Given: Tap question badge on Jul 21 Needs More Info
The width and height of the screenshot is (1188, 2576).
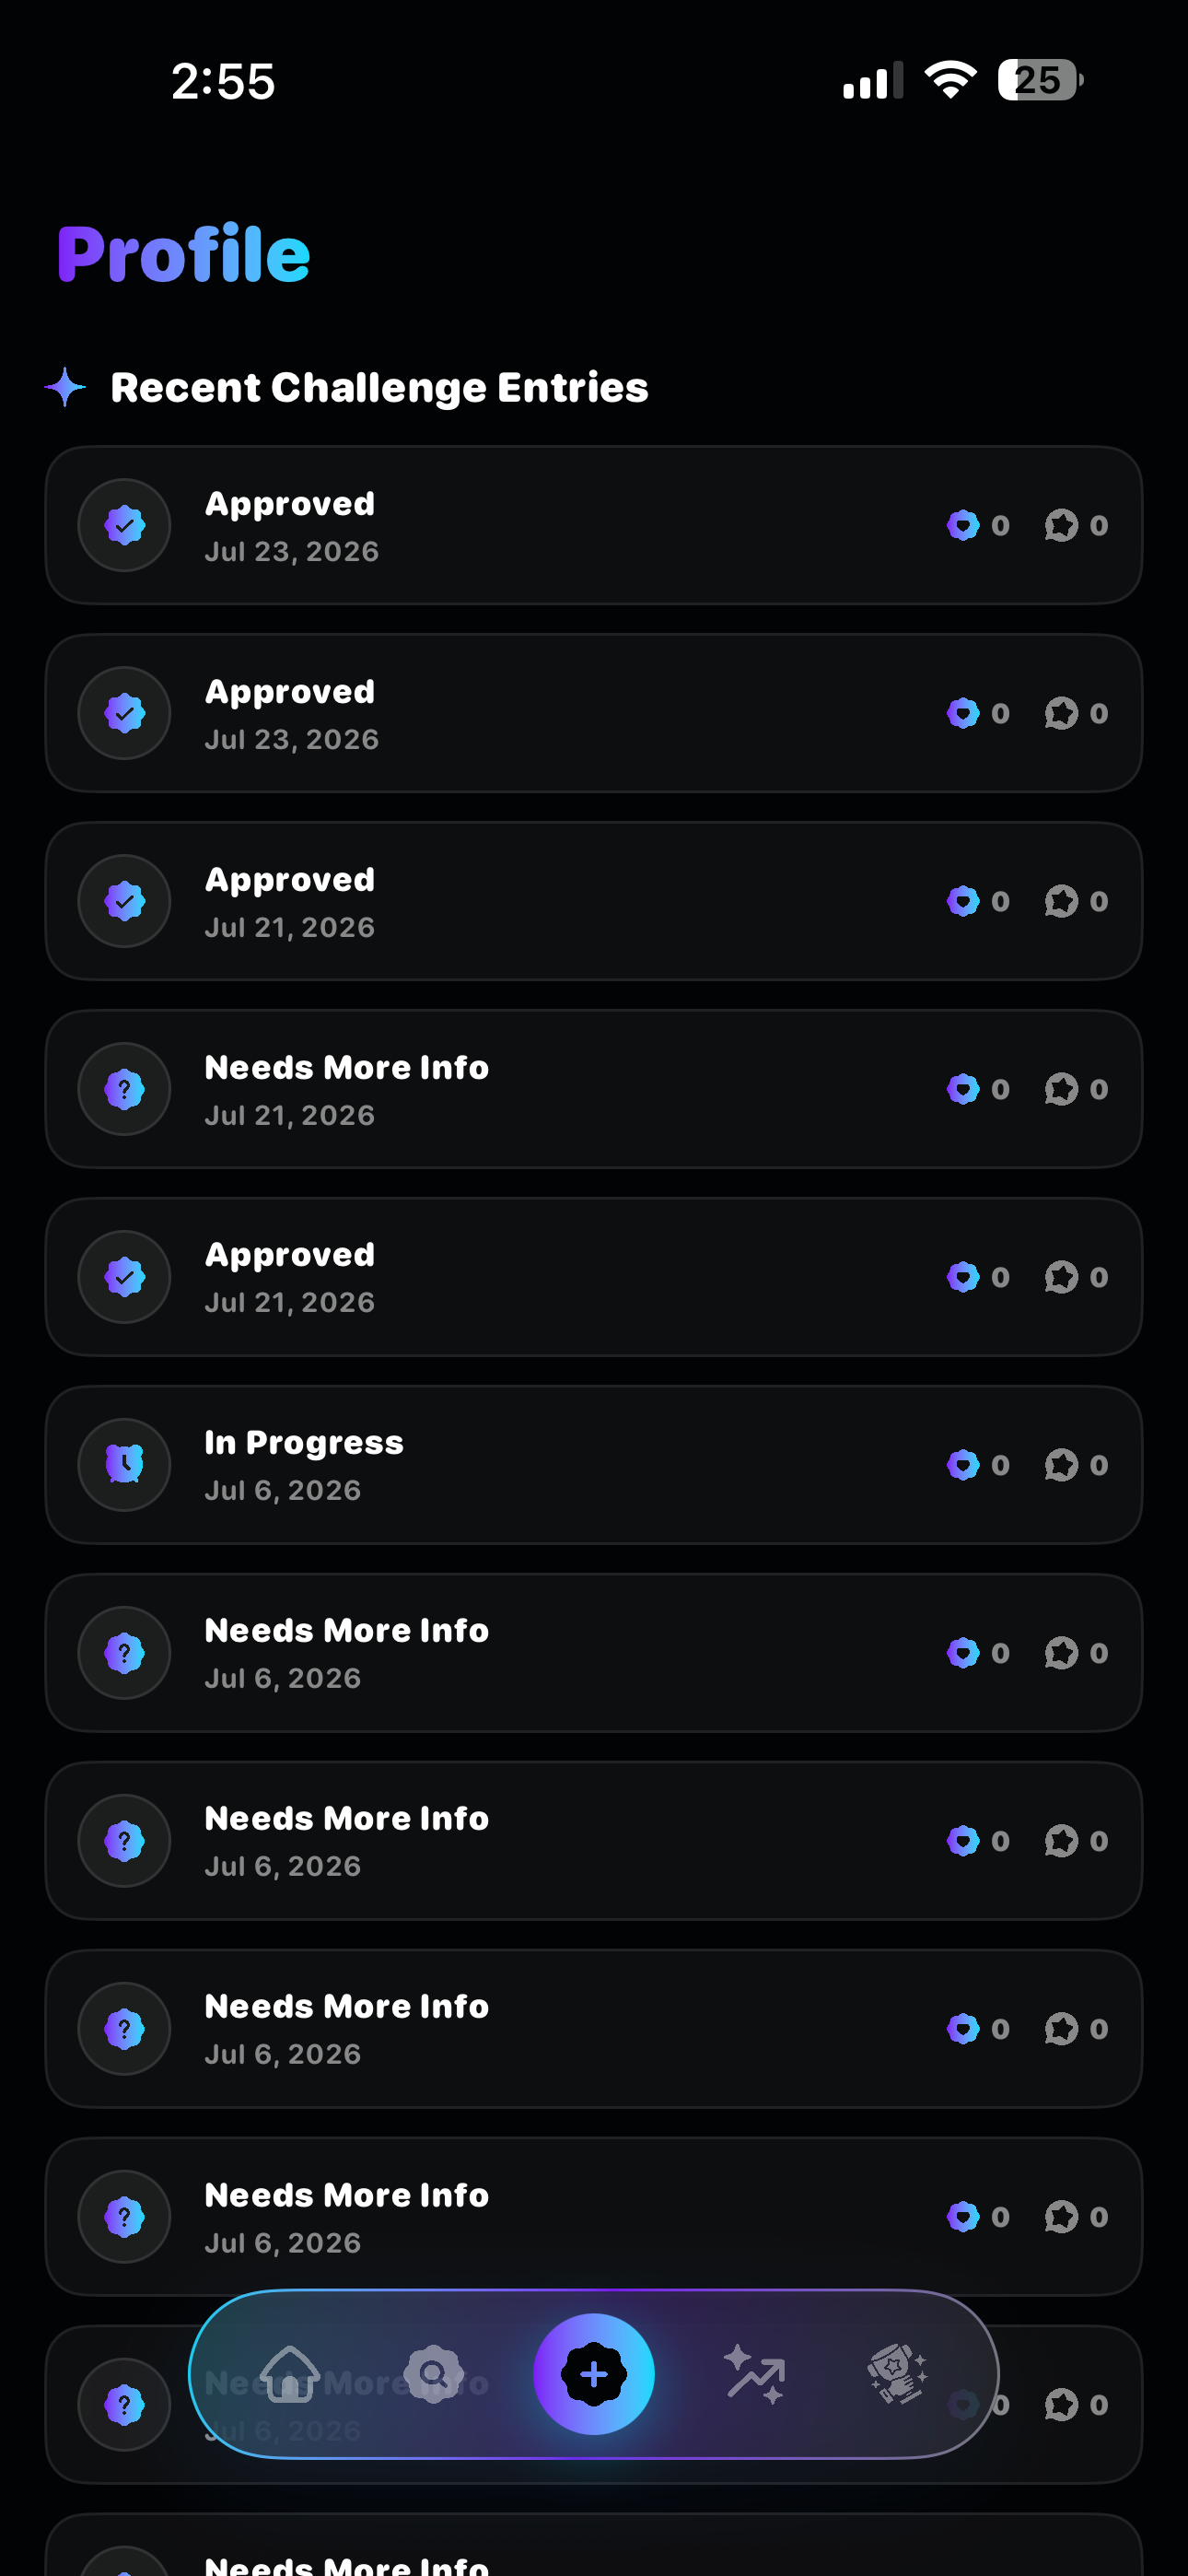Looking at the screenshot, I should click(125, 1089).
